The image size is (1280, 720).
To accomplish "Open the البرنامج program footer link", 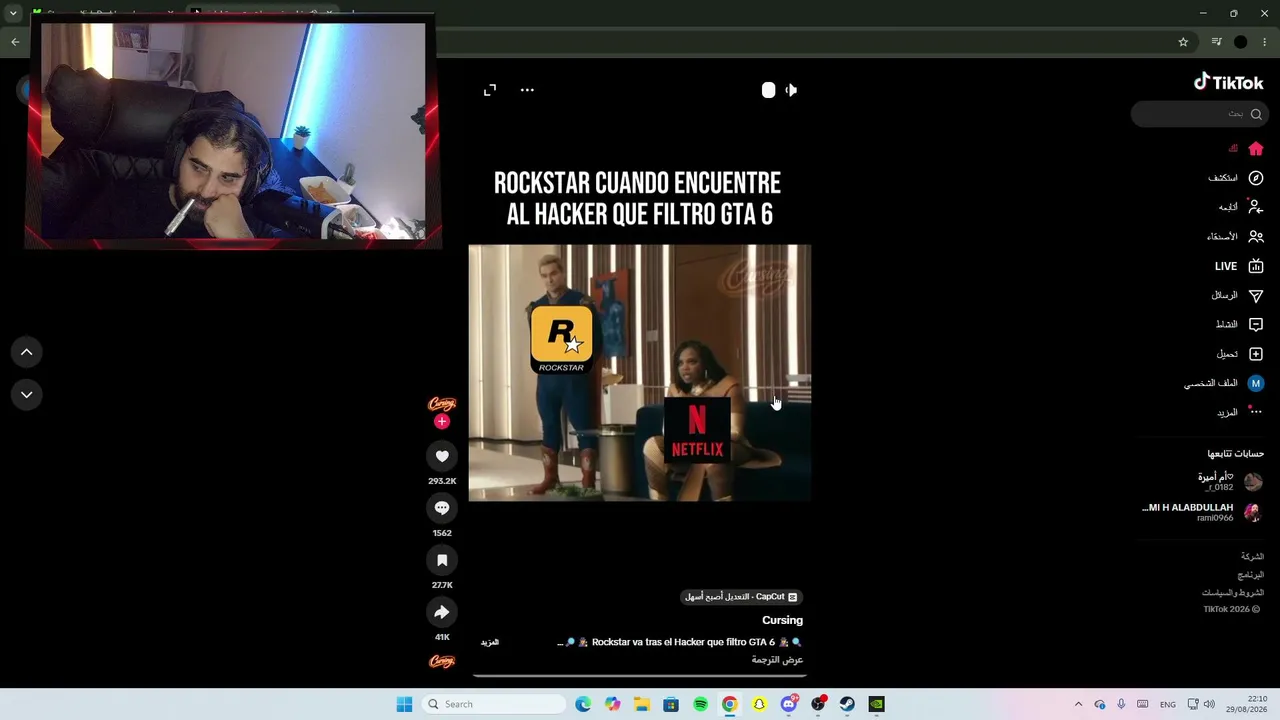I will 1251,575.
